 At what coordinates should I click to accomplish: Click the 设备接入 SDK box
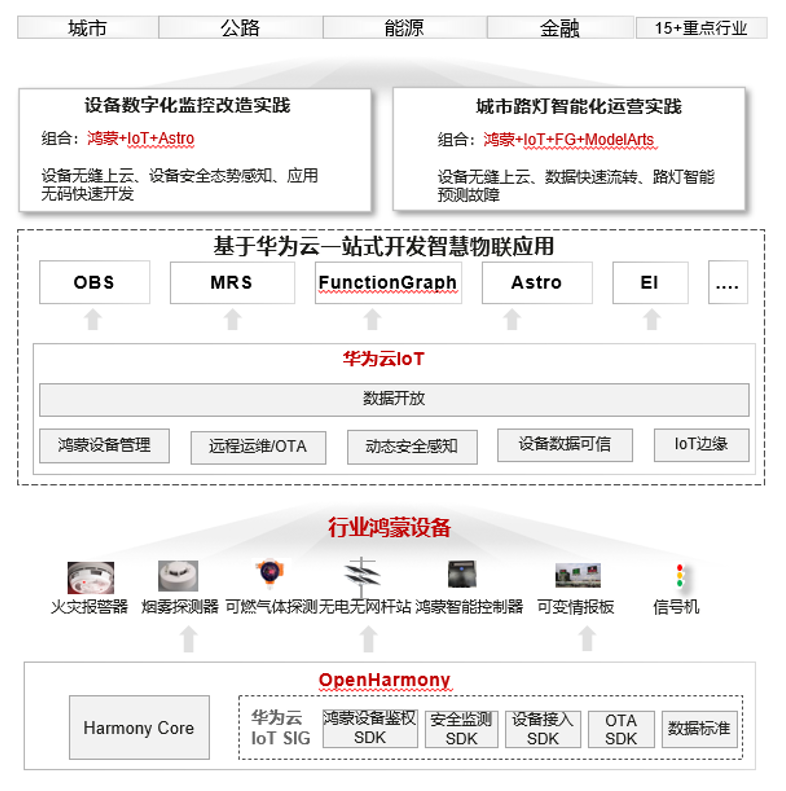pos(543,729)
